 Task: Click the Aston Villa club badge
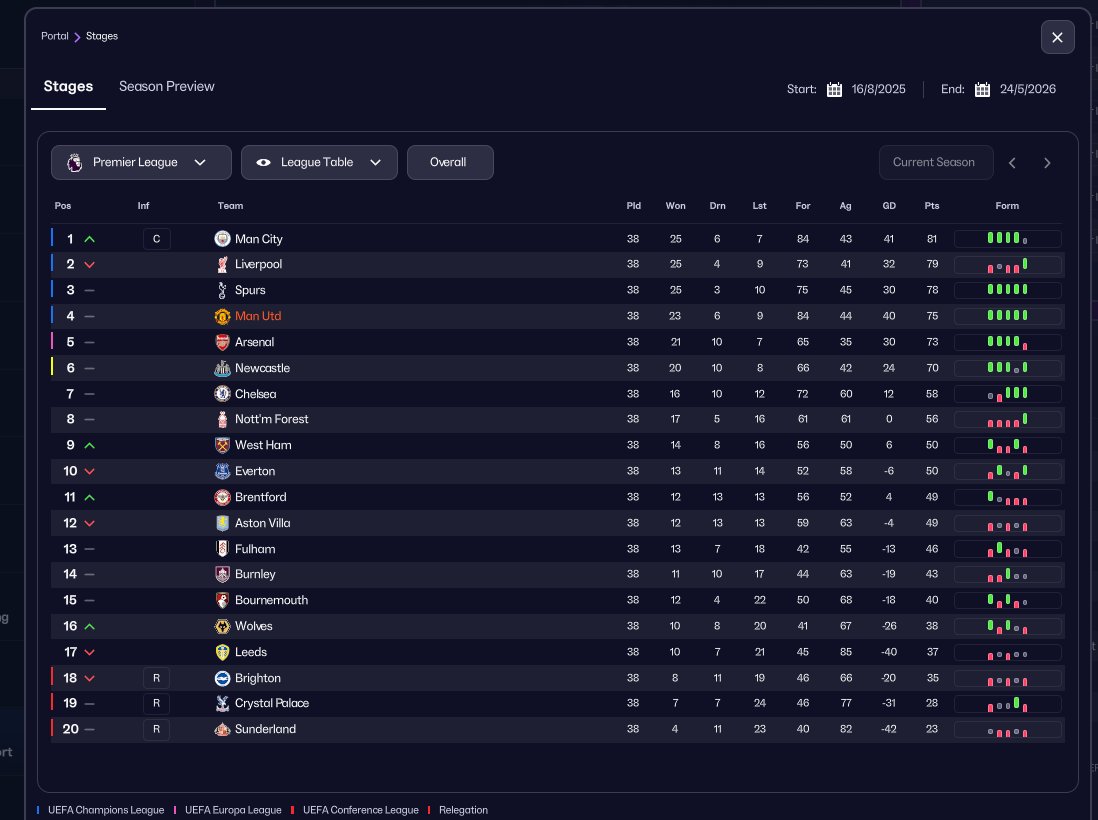pos(222,522)
